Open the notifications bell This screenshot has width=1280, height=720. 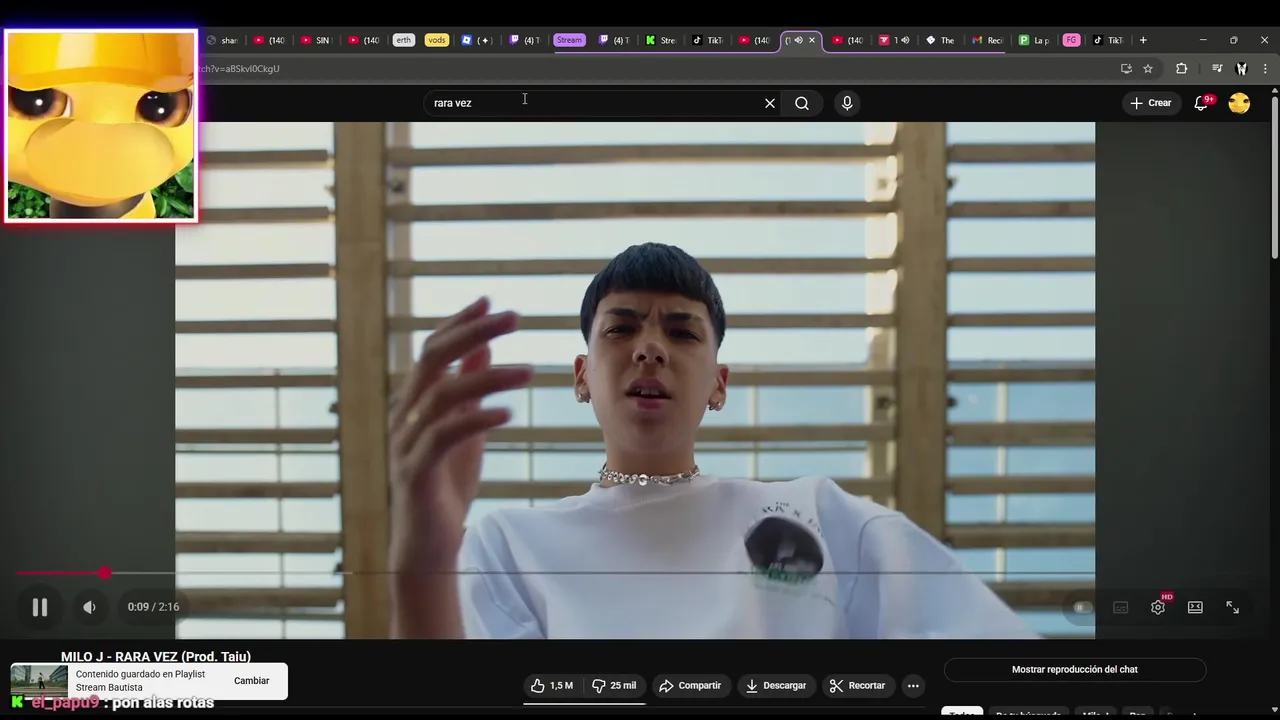point(1202,103)
